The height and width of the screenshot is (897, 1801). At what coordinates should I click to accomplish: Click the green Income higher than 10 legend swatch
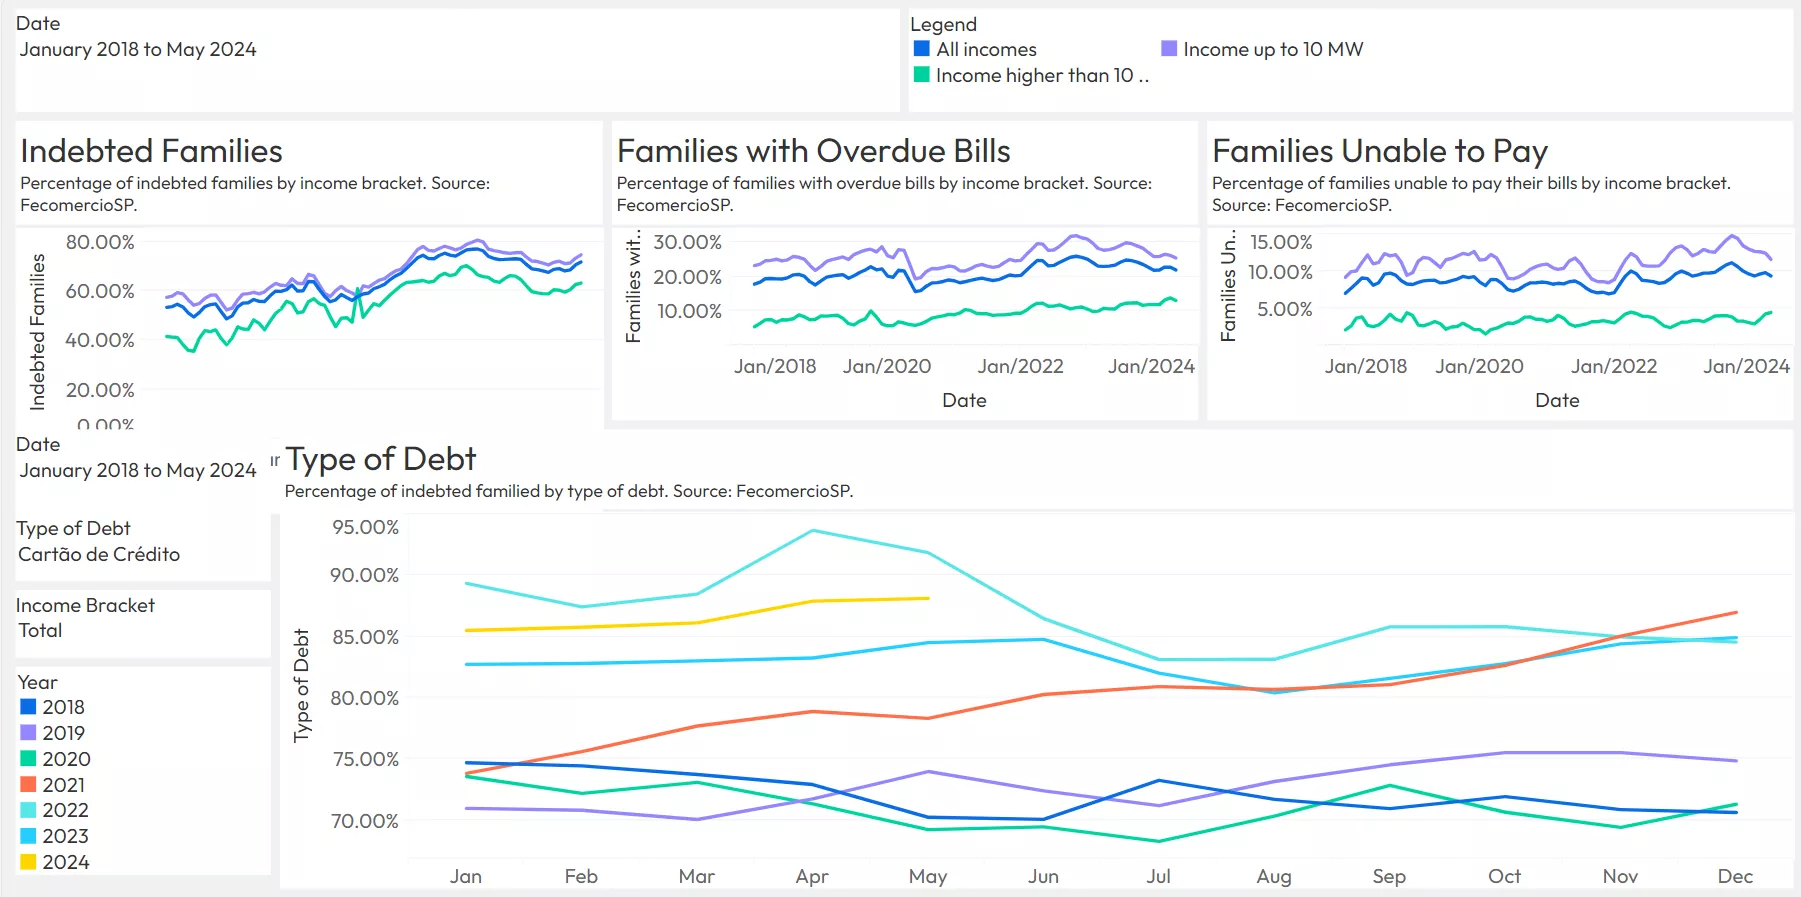[921, 75]
